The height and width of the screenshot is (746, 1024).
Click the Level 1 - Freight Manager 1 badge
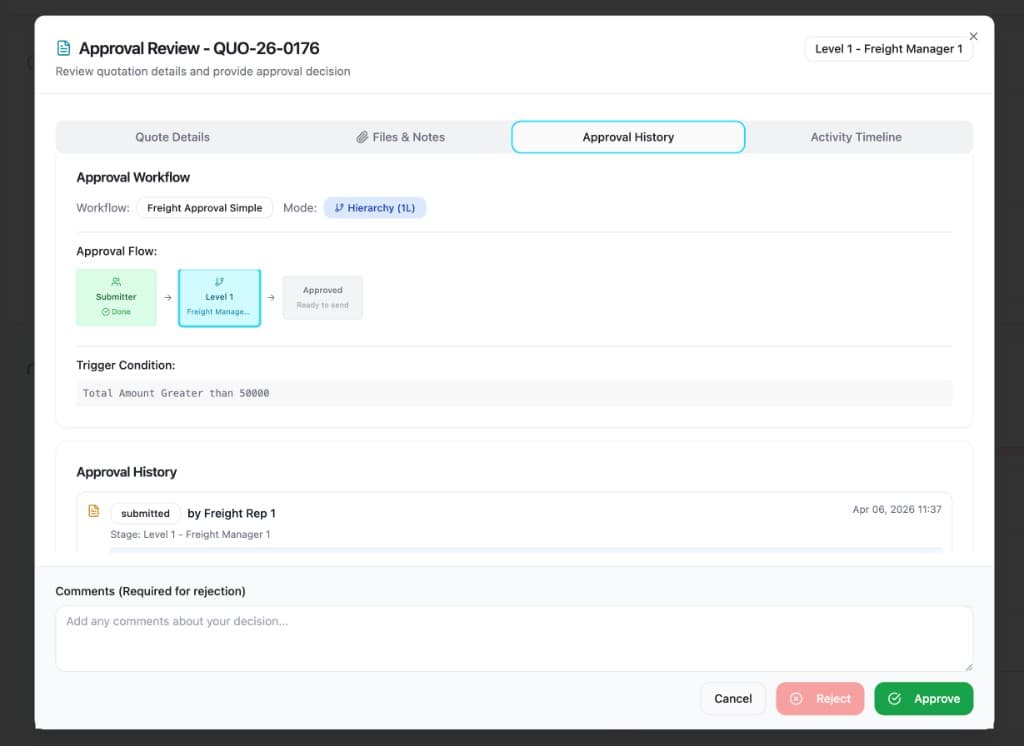click(x=888, y=48)
